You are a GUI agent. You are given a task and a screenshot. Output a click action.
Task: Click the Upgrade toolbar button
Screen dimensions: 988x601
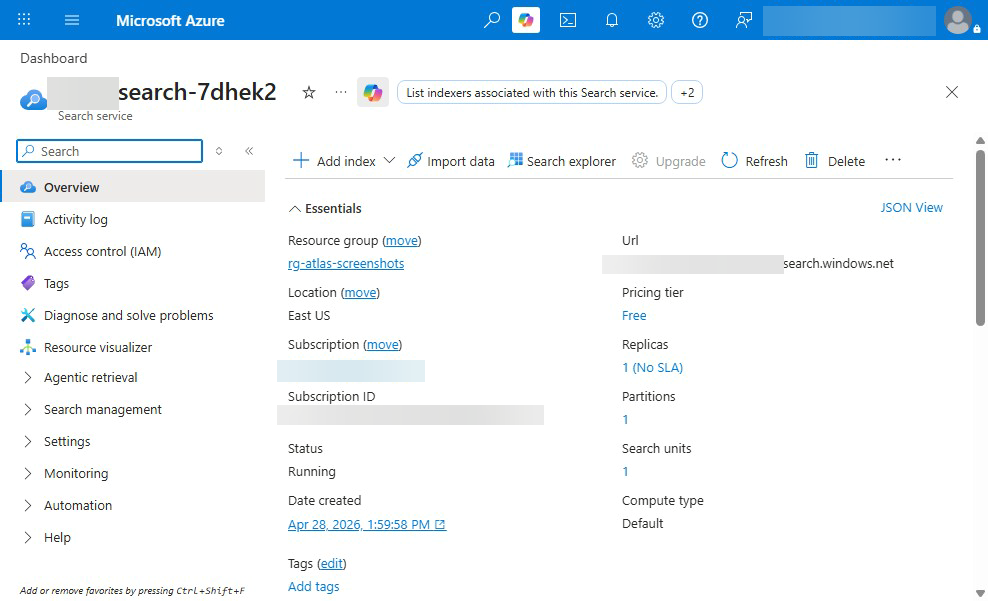[669, 161]
